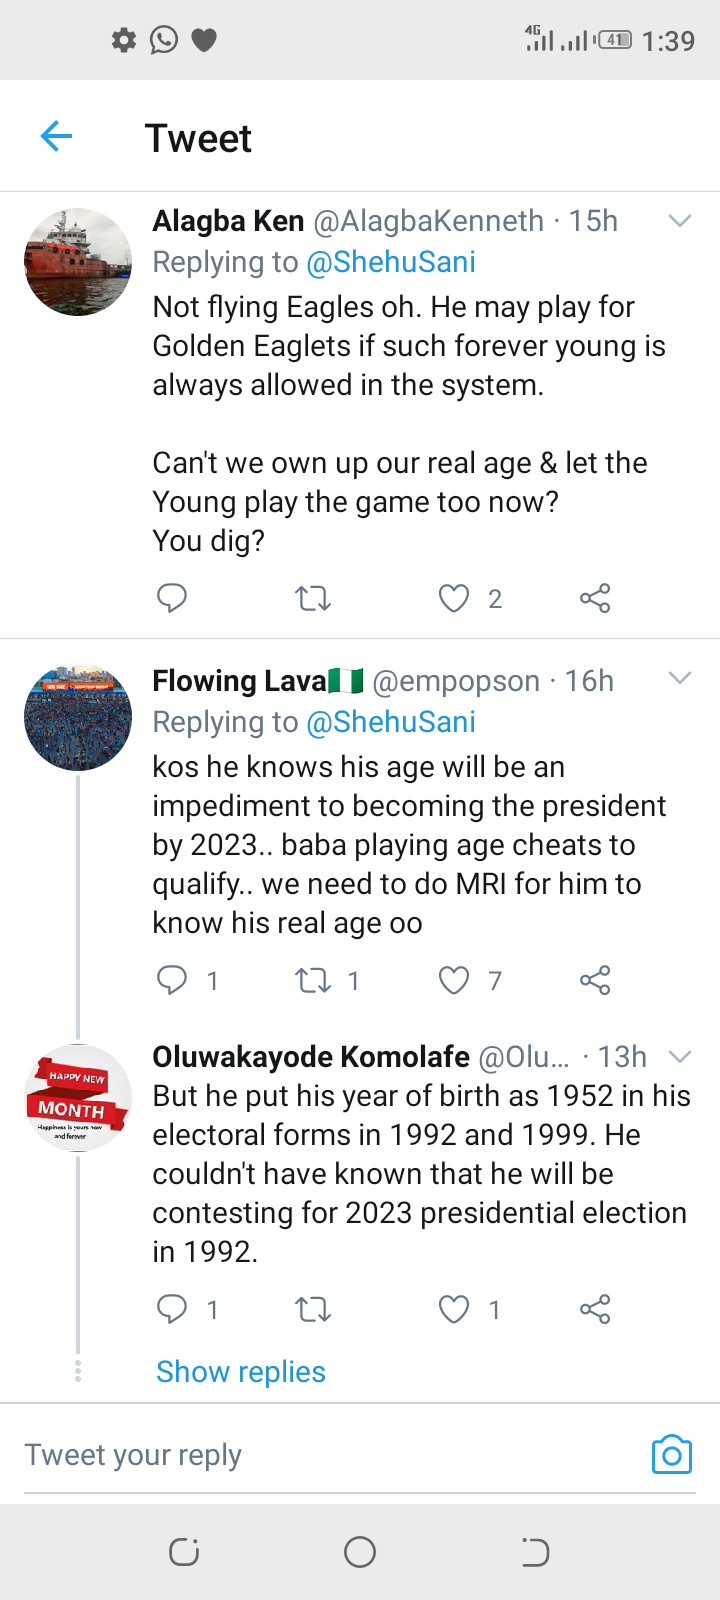
Task: Share Oluwakayode Komolafe's tweet
Action: 595,1309
